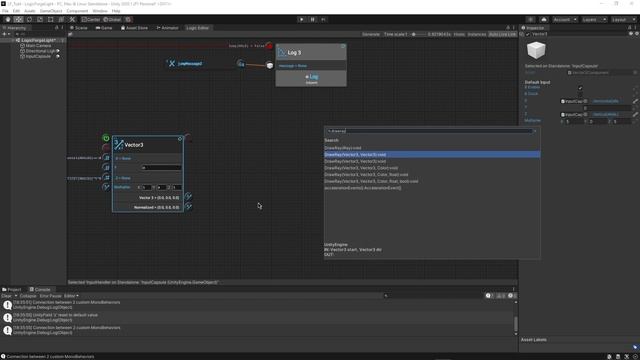Open the Layout dropdown
The image size is (640, 360).
pyautogui.click(x=623, y=20)
